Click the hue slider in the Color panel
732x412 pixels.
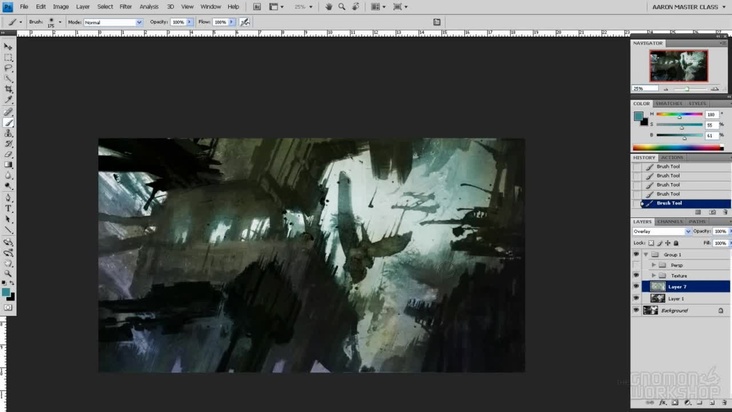[679, 115]
